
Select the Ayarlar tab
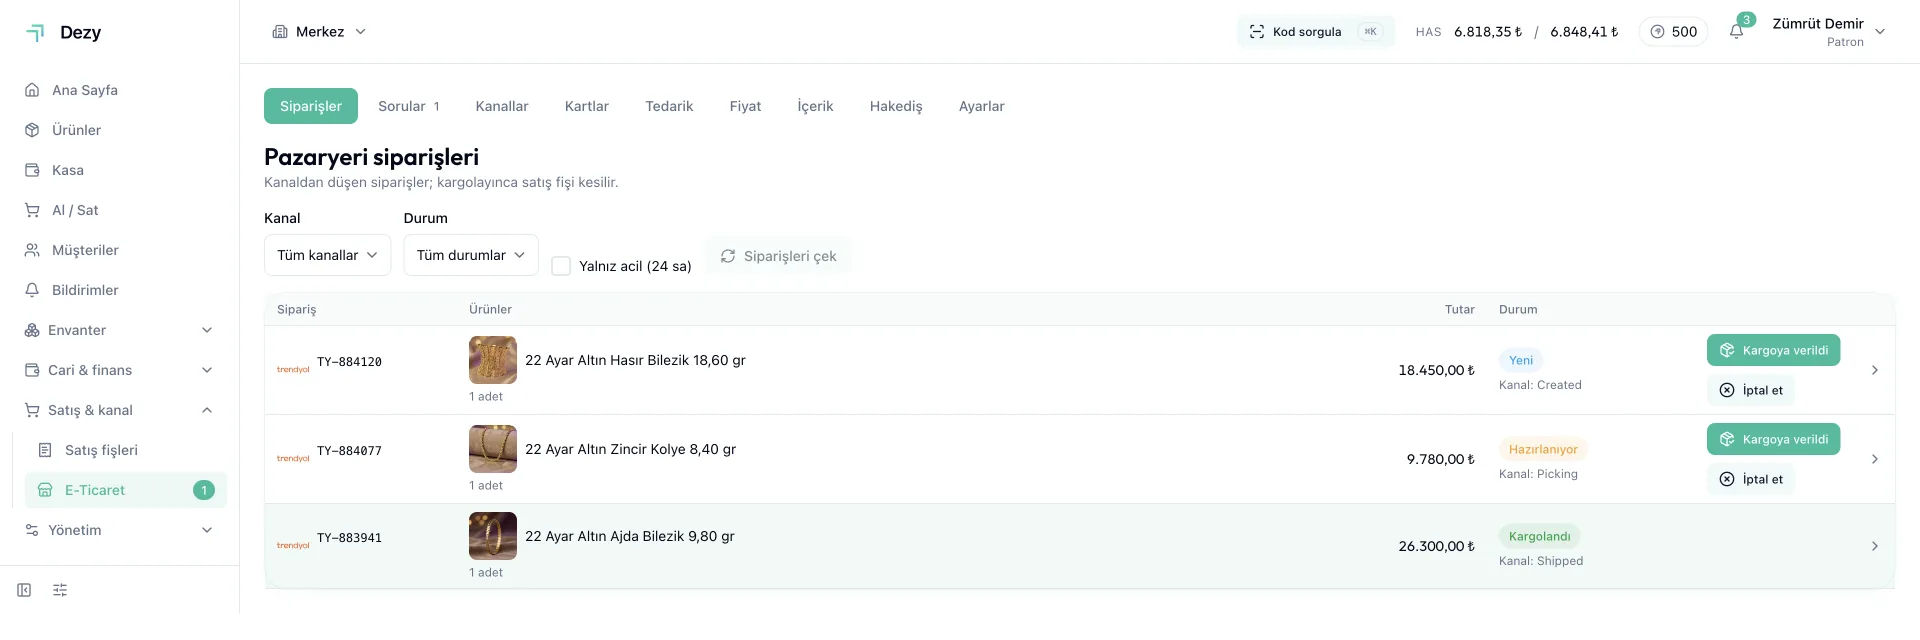tap(982, 106)
